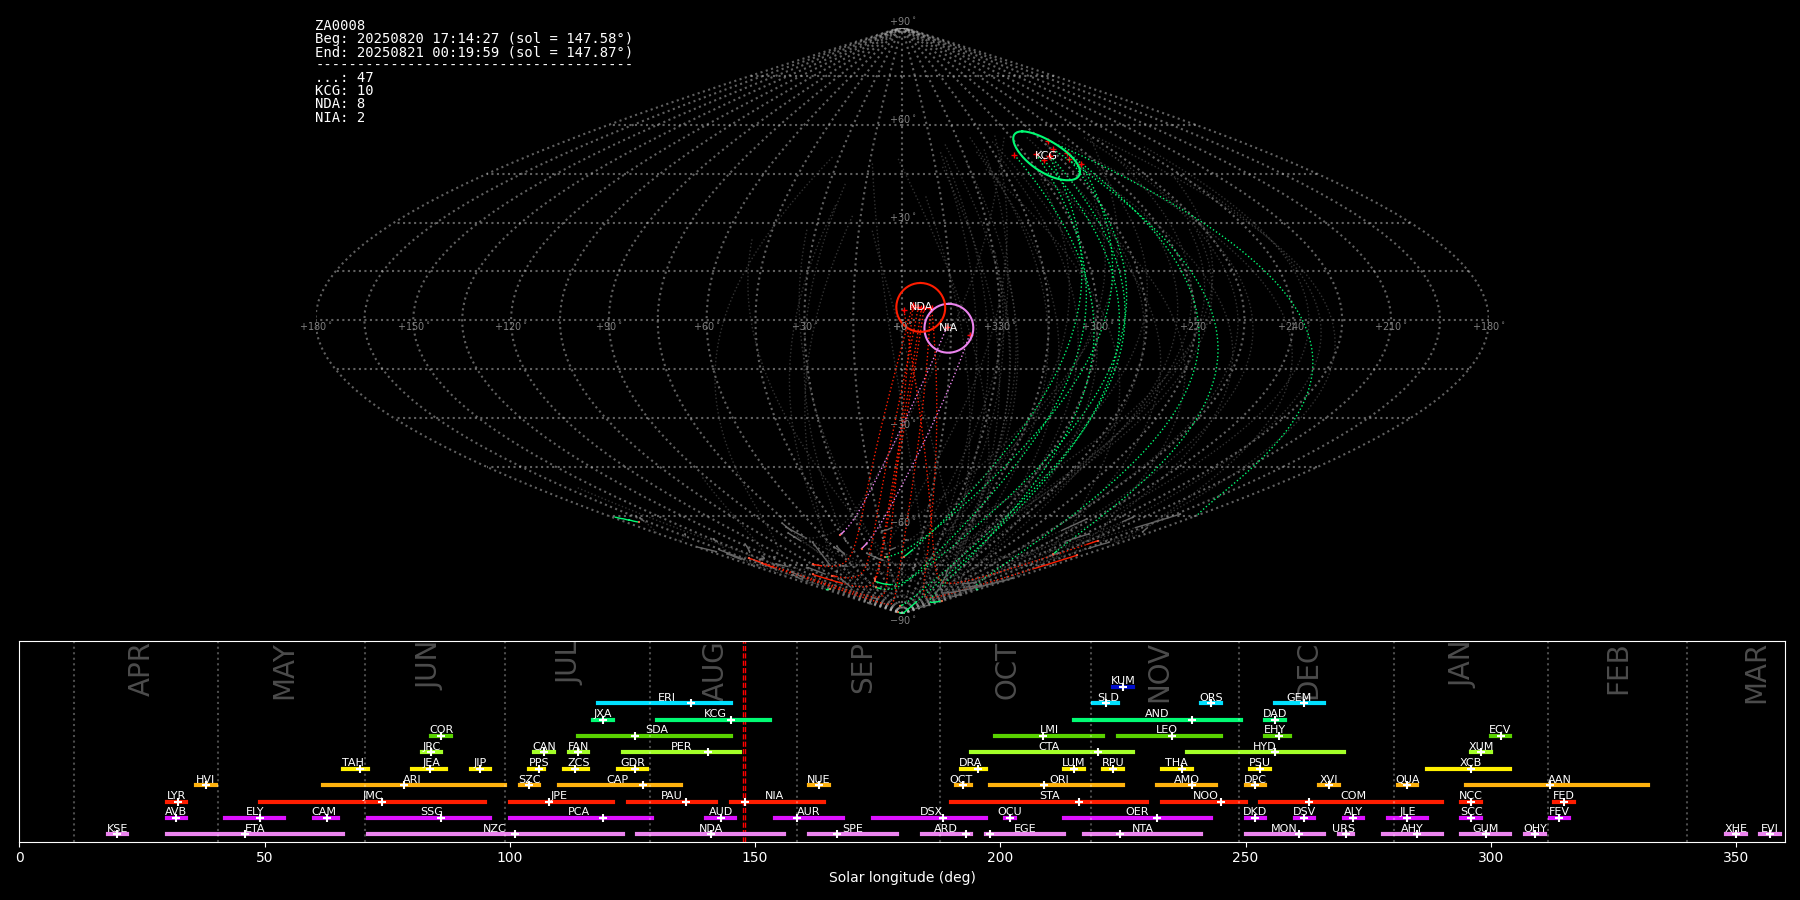Image resolution: width=1800 pixels, height=900 pixels.
Task: Click the DEC month label
Action: click(x=1308, y=672)
